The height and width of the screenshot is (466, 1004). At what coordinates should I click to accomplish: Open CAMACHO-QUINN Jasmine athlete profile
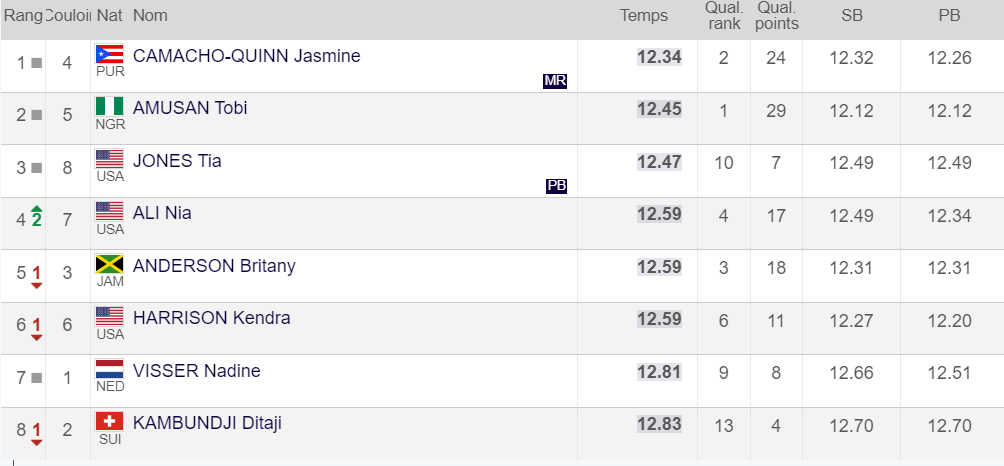tap(246, 56)
